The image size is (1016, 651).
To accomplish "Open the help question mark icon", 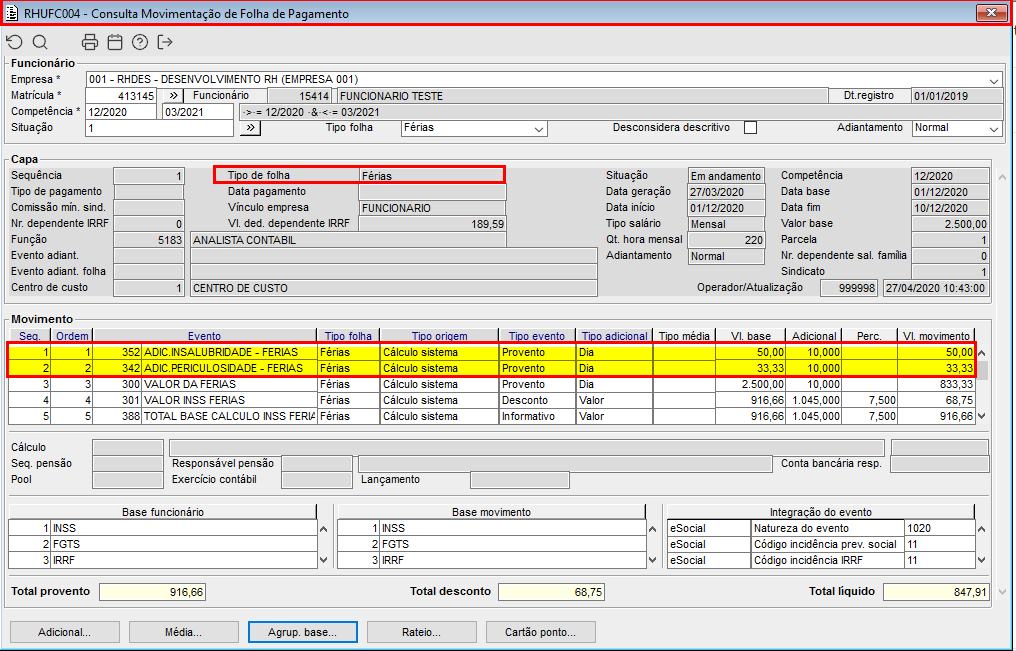I will (140, 42).
